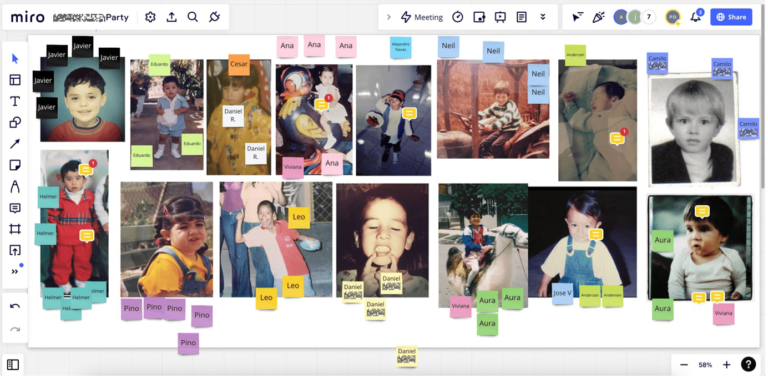Viewport: 768px width, 378px height.
Task: Collapse meeting toolbar with chevron arrow
Action: pos(389,17)
